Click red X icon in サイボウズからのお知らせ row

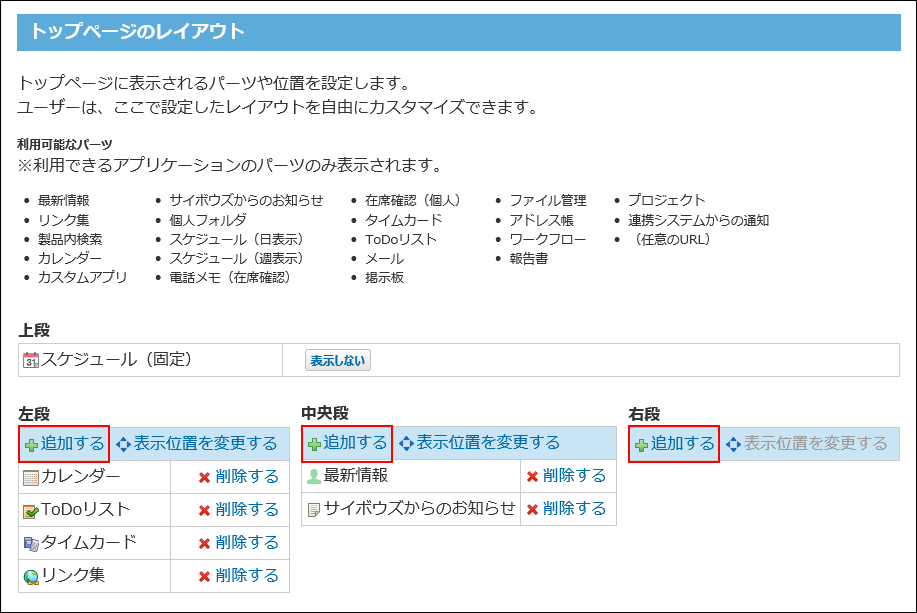[x=532, y=509]
